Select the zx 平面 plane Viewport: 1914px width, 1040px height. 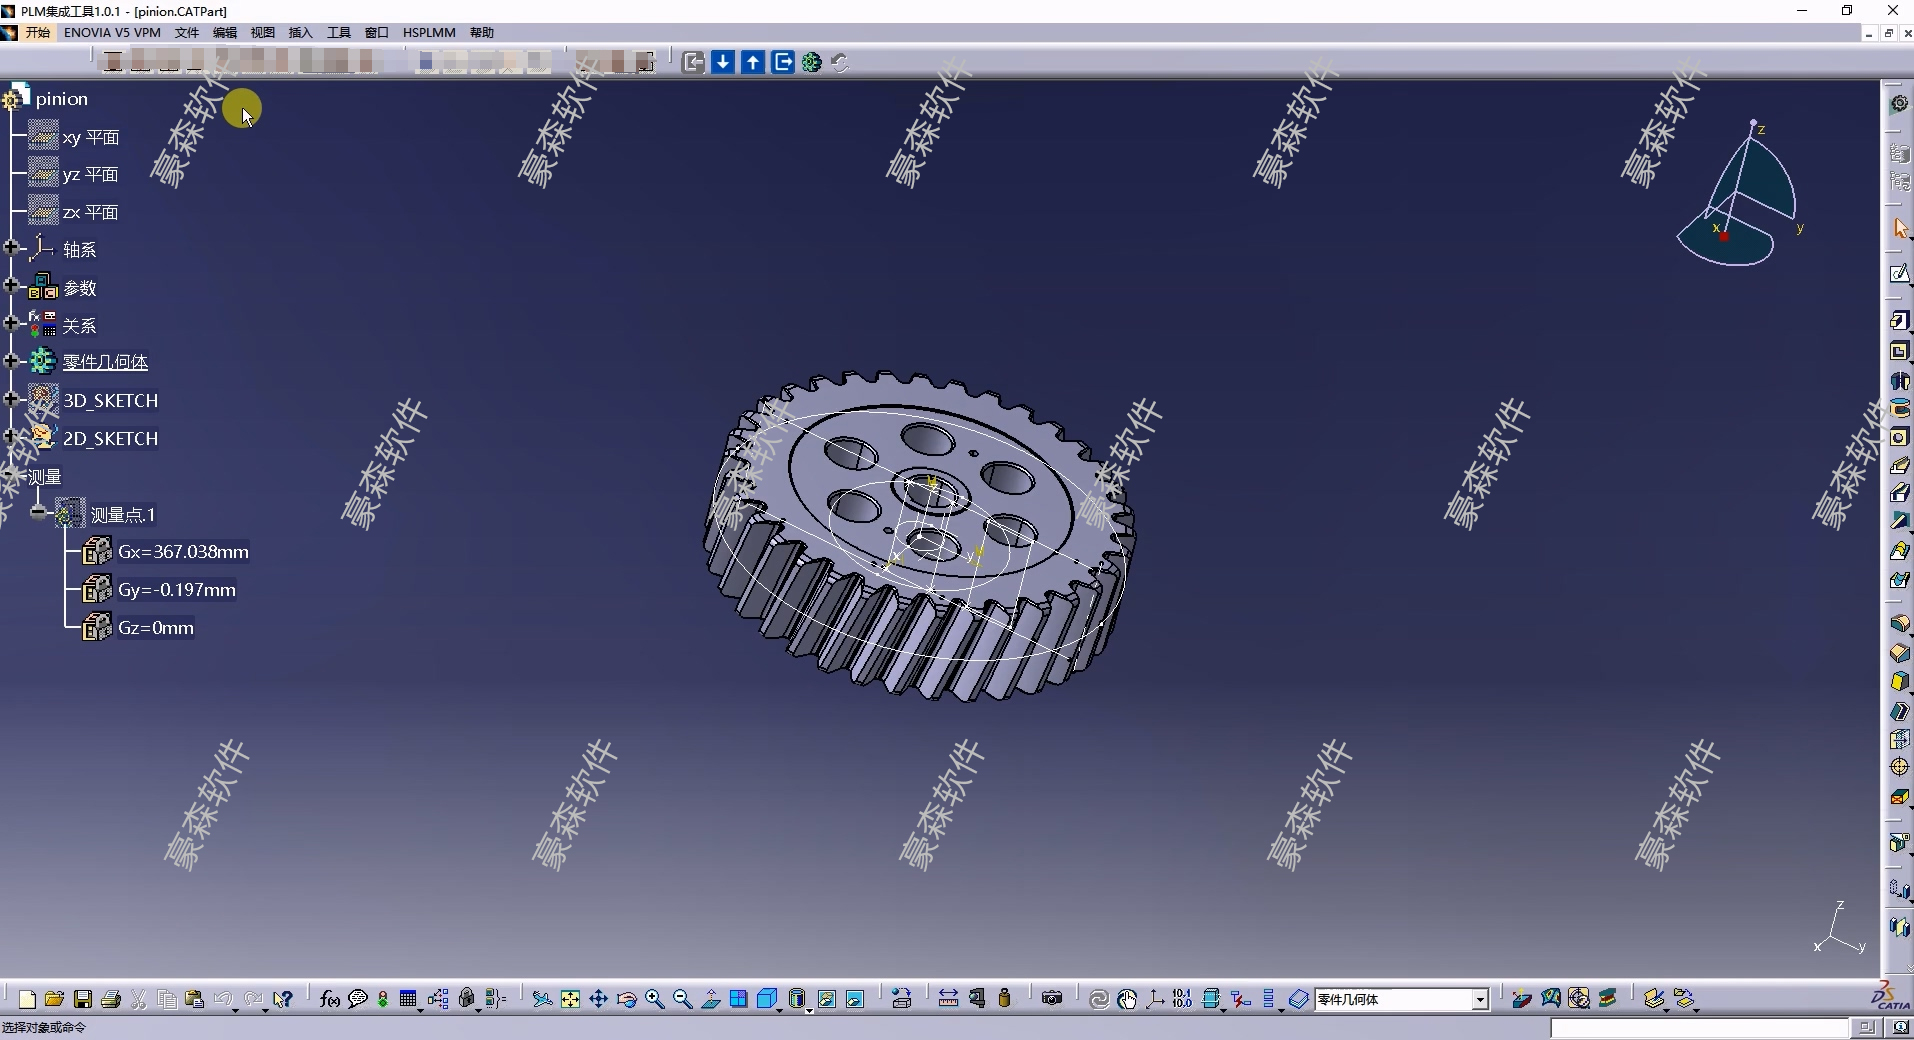(x=90, y=212)
